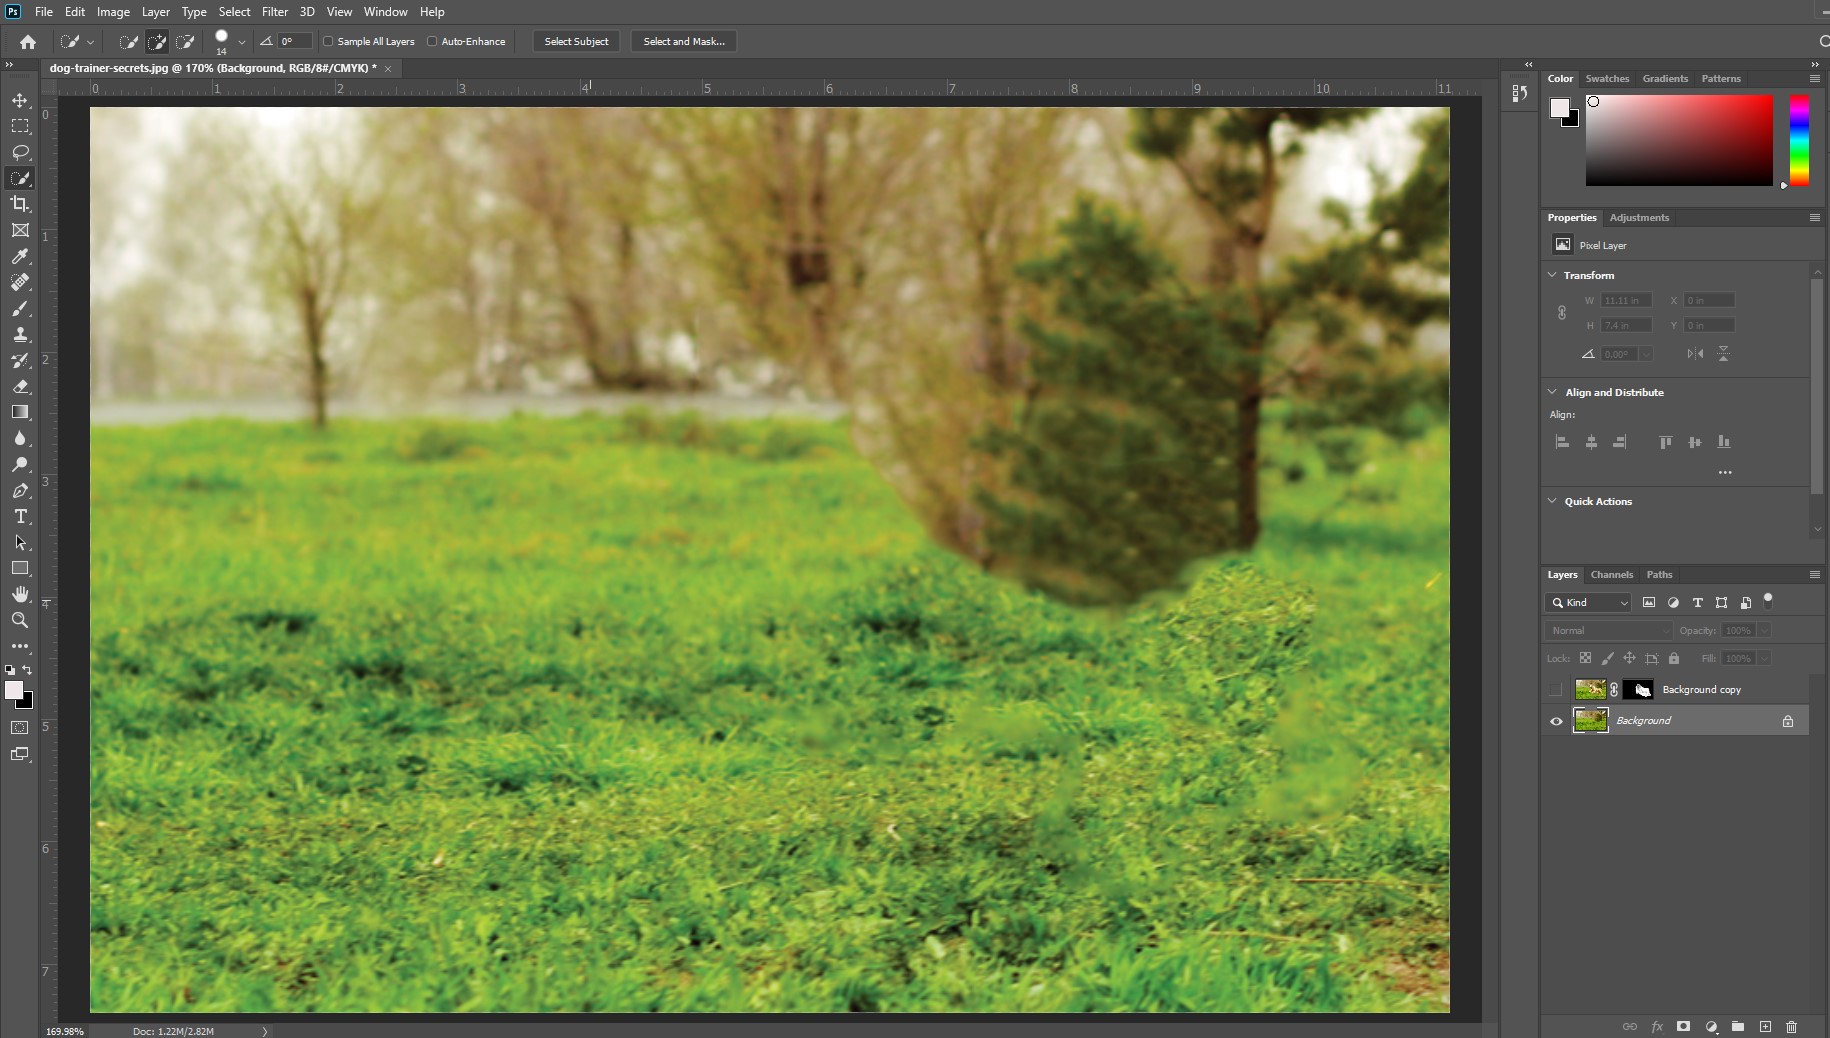Click the brush angle input field
This screenshot has height=1038, width=1830.
tap(295, 42)
